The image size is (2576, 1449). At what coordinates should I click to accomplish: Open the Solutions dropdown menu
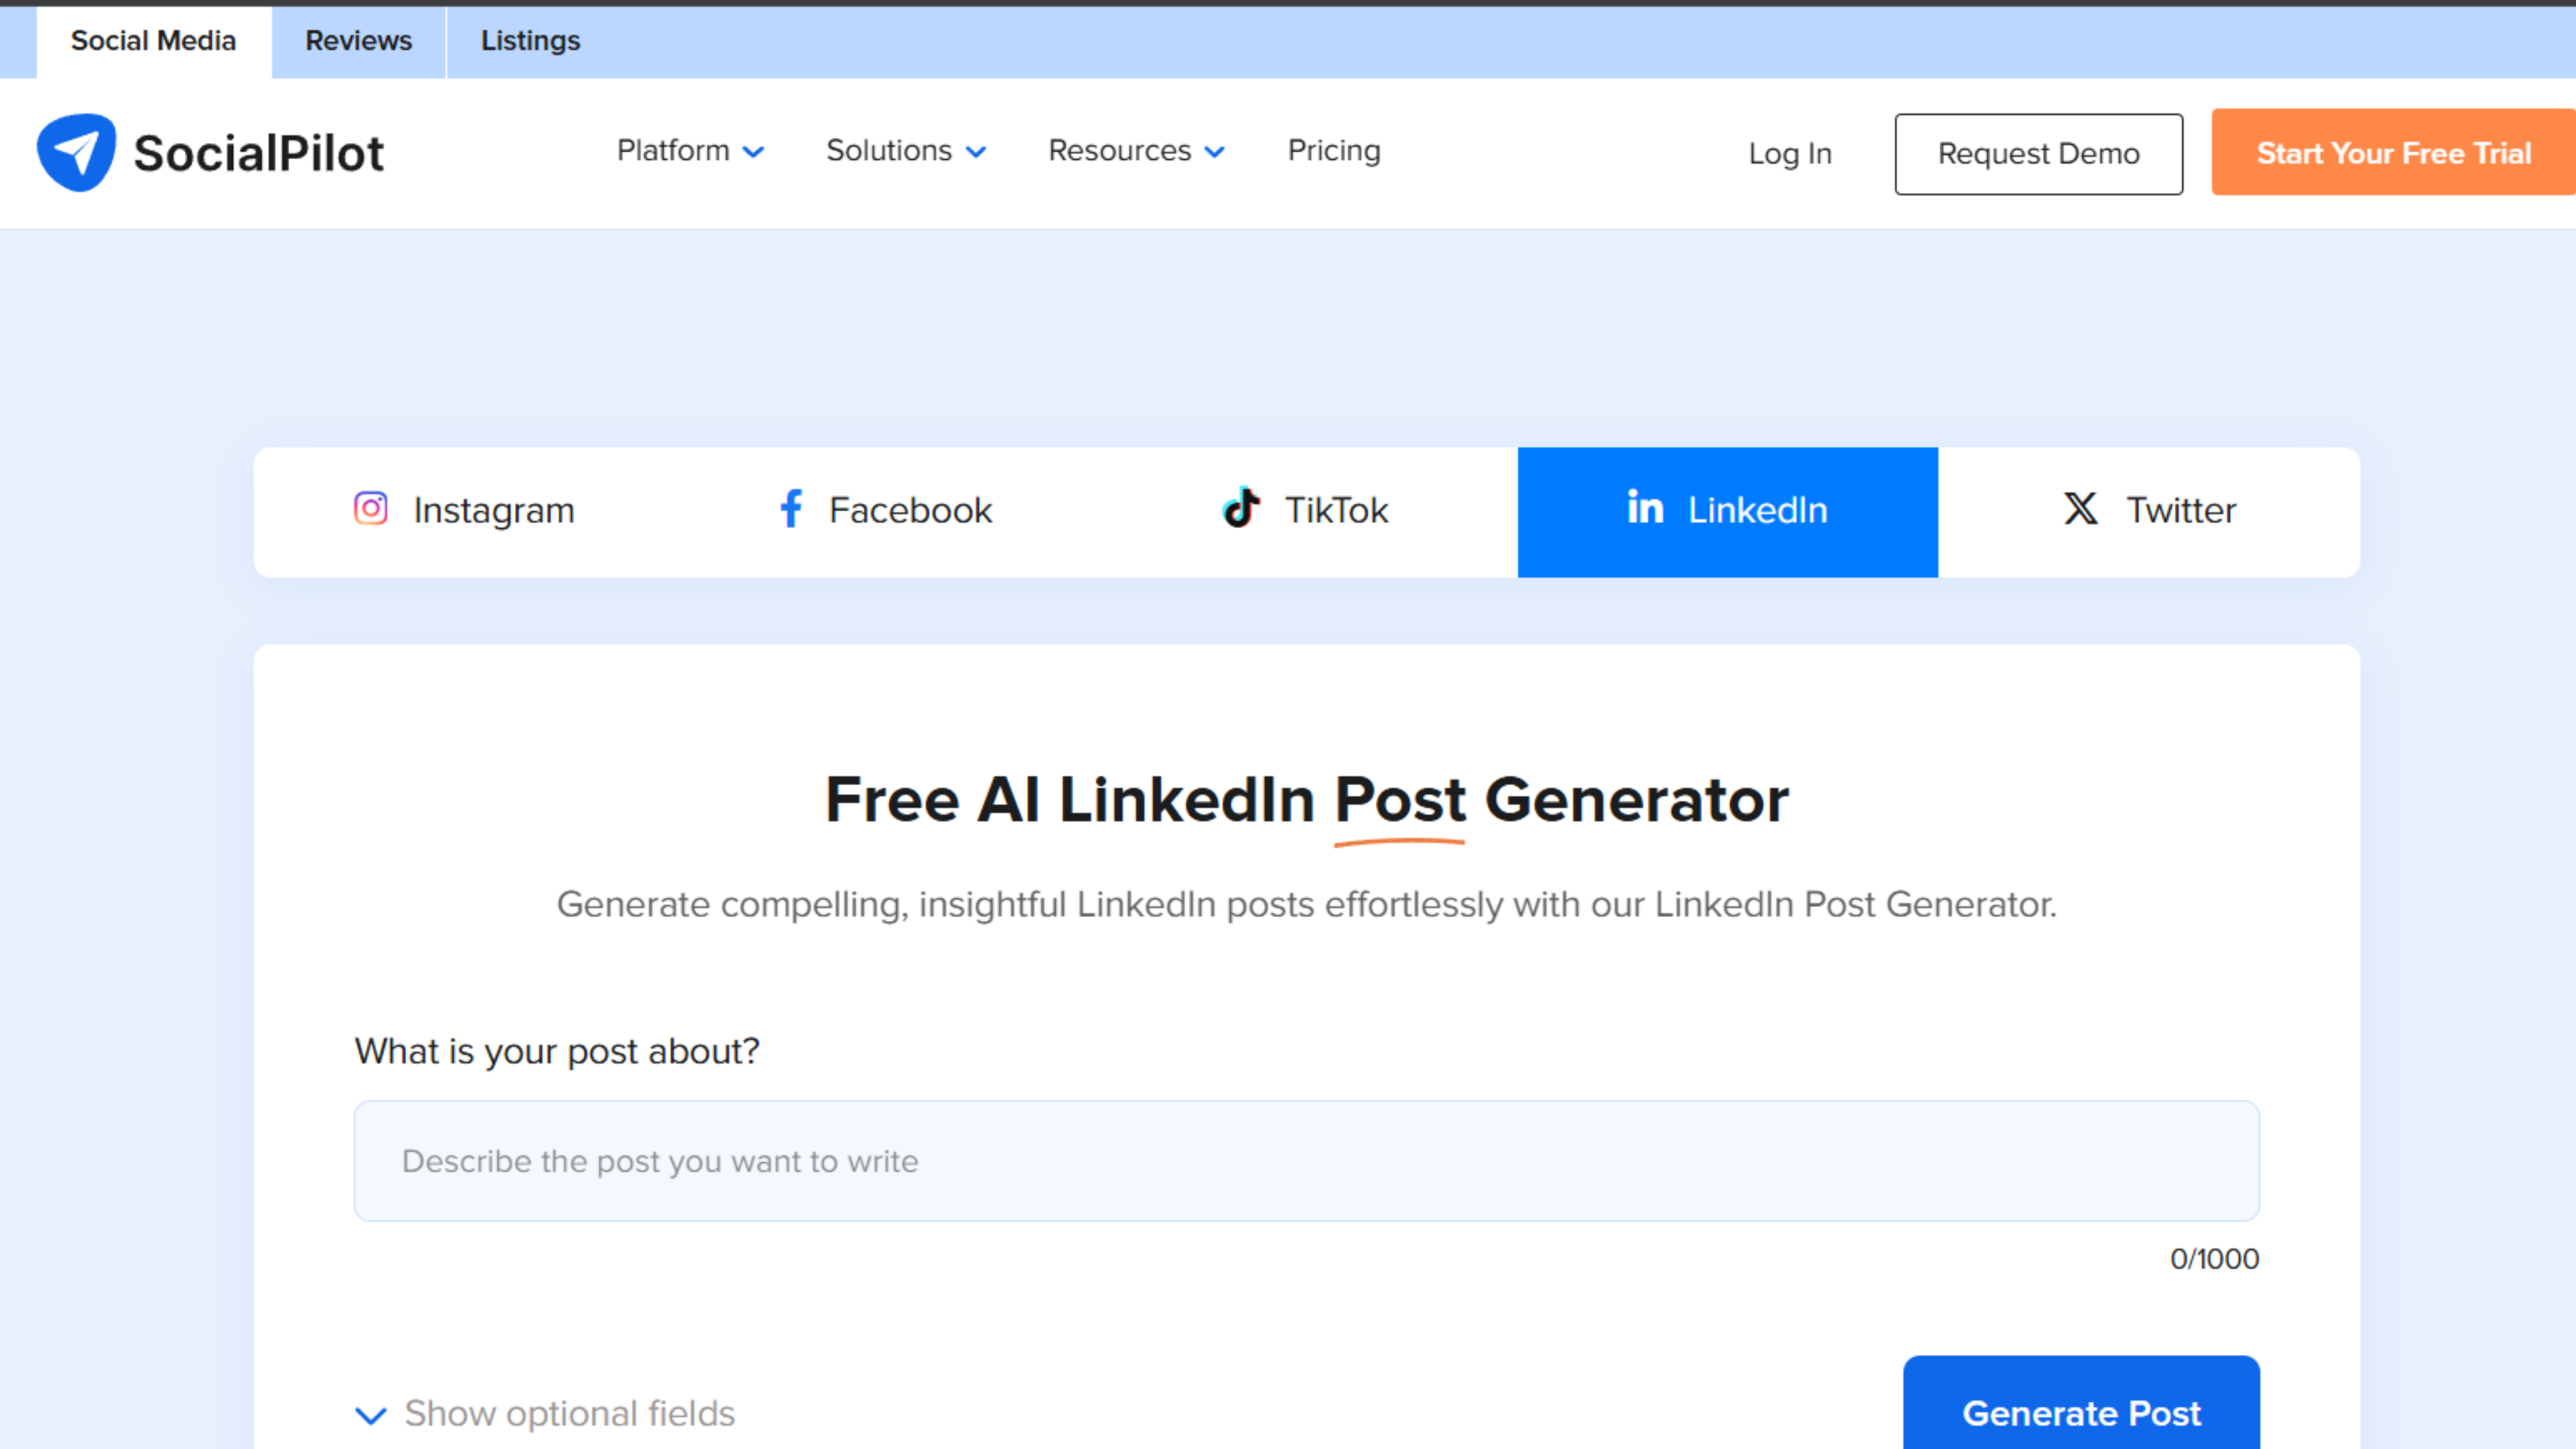pos(906,151)
